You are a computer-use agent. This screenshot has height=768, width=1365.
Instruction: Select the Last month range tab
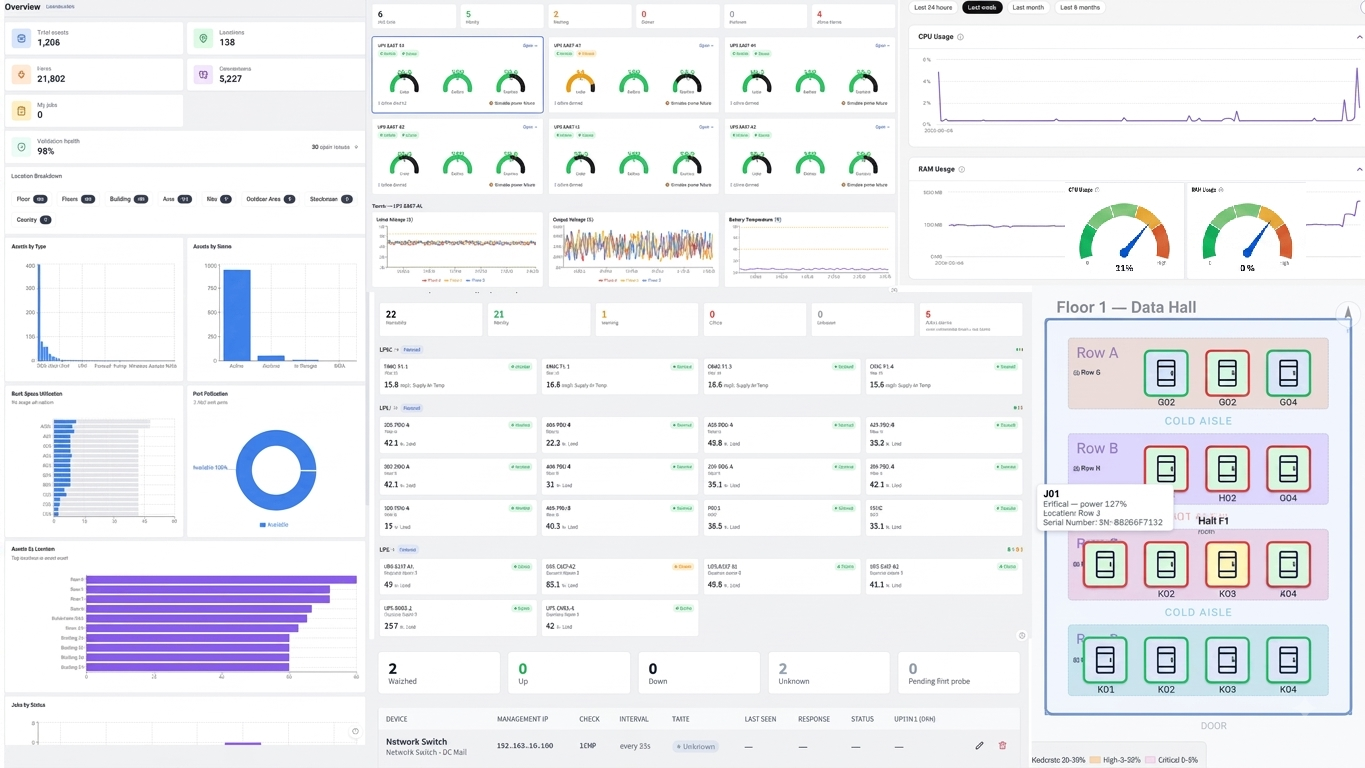[1028, 7]
